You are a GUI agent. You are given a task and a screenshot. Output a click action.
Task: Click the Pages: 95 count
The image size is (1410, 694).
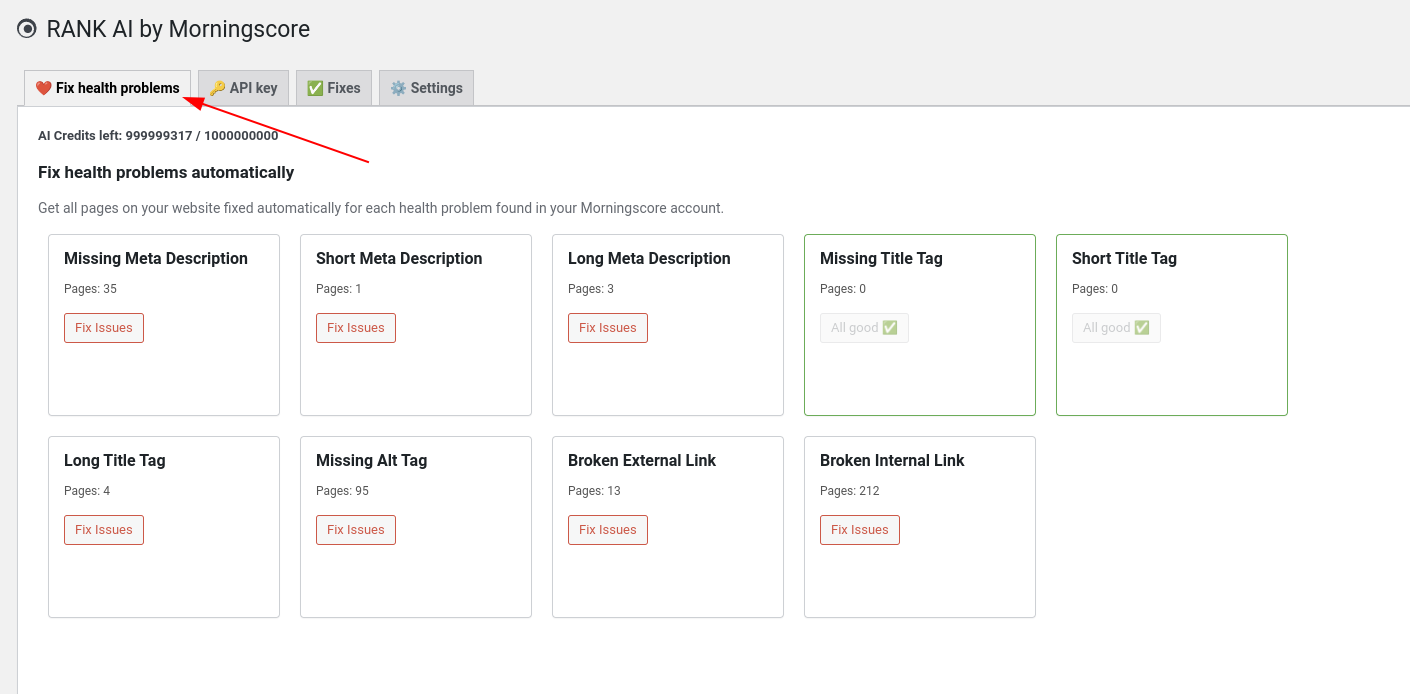click(x=342, y=491)
